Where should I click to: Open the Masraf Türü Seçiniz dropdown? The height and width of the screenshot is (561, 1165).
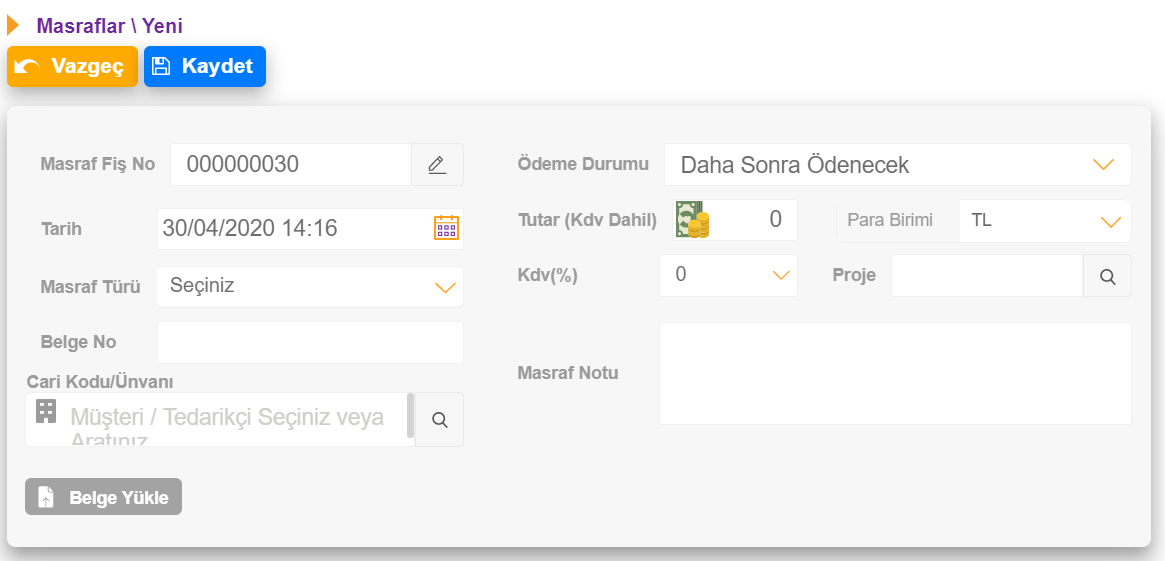tap(310, 287)
